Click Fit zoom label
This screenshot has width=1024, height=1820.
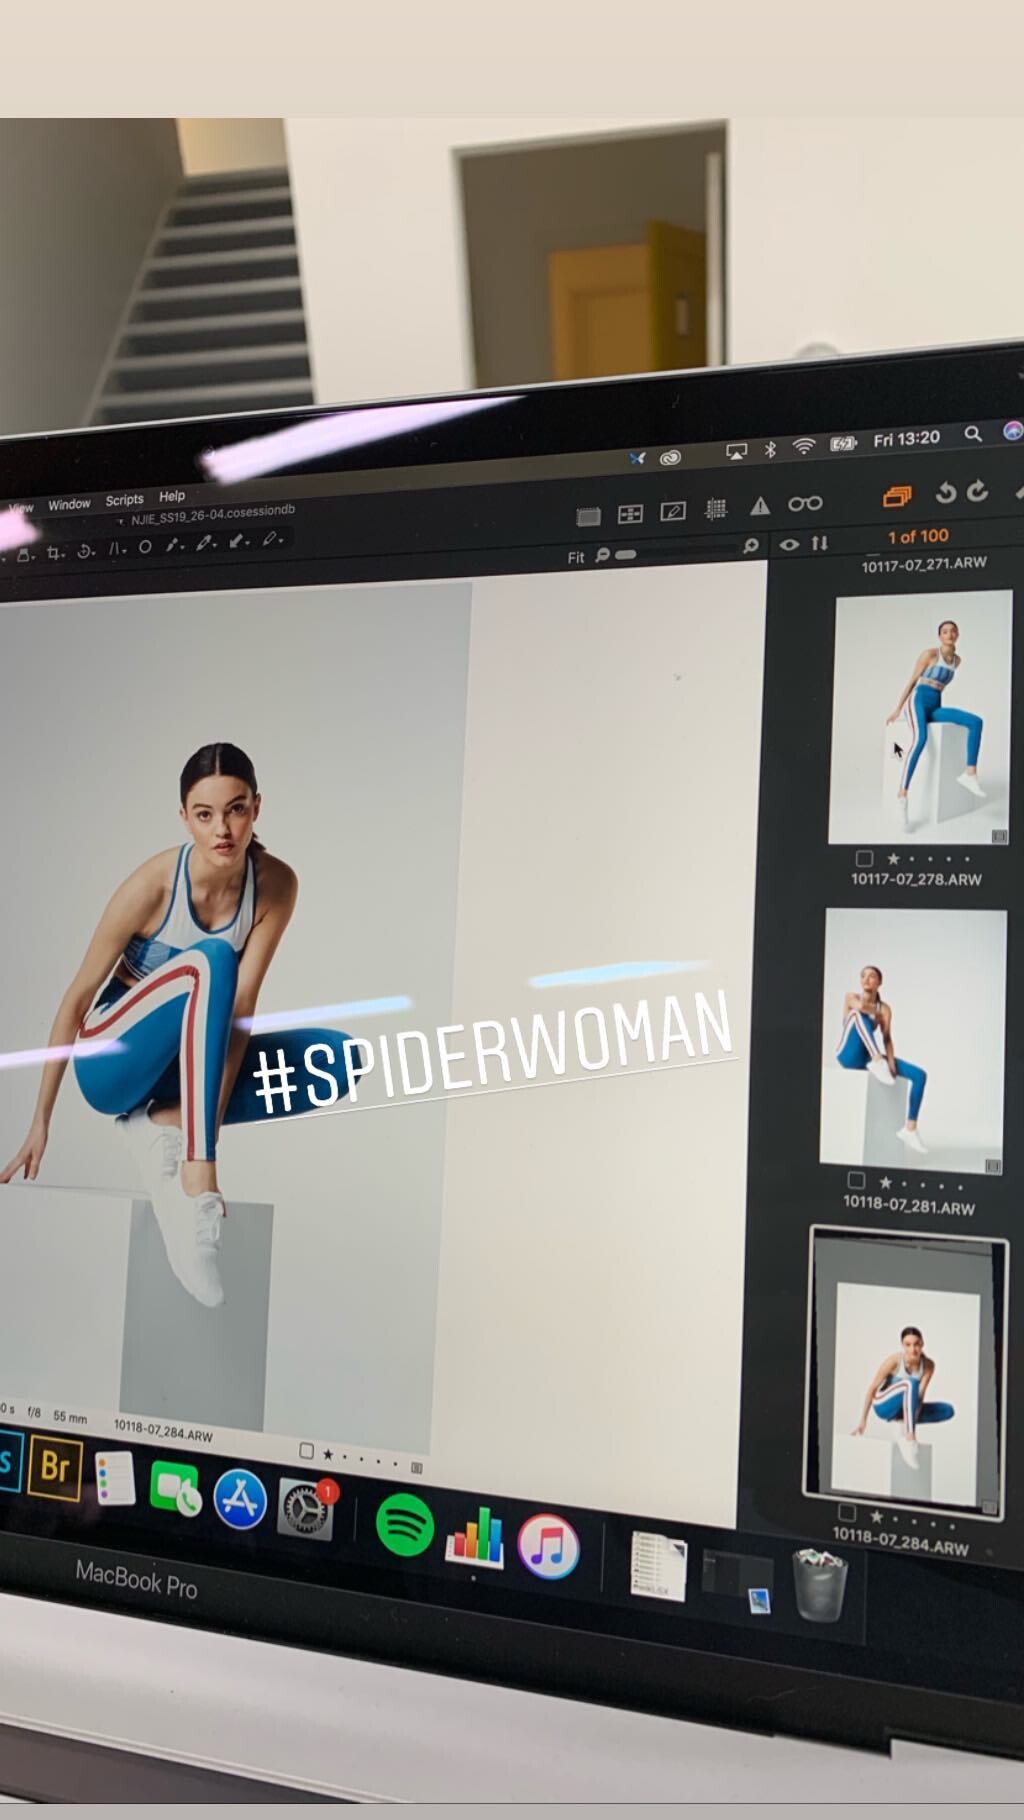coord(576,557)
